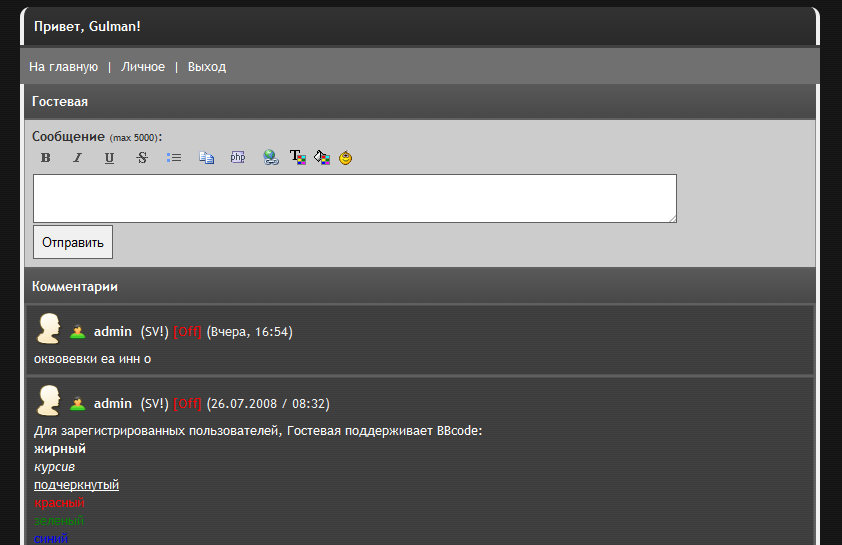Insert PHP code tag

coord(237,157)
